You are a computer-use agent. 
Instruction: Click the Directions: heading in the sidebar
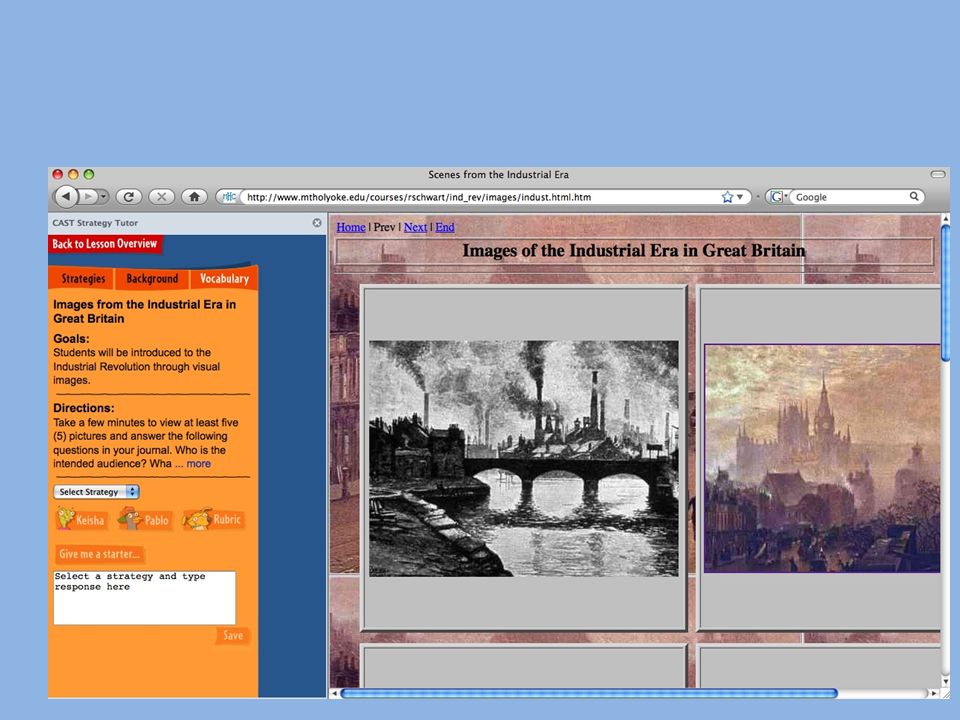pyautogui.click(x=84, y=408)
